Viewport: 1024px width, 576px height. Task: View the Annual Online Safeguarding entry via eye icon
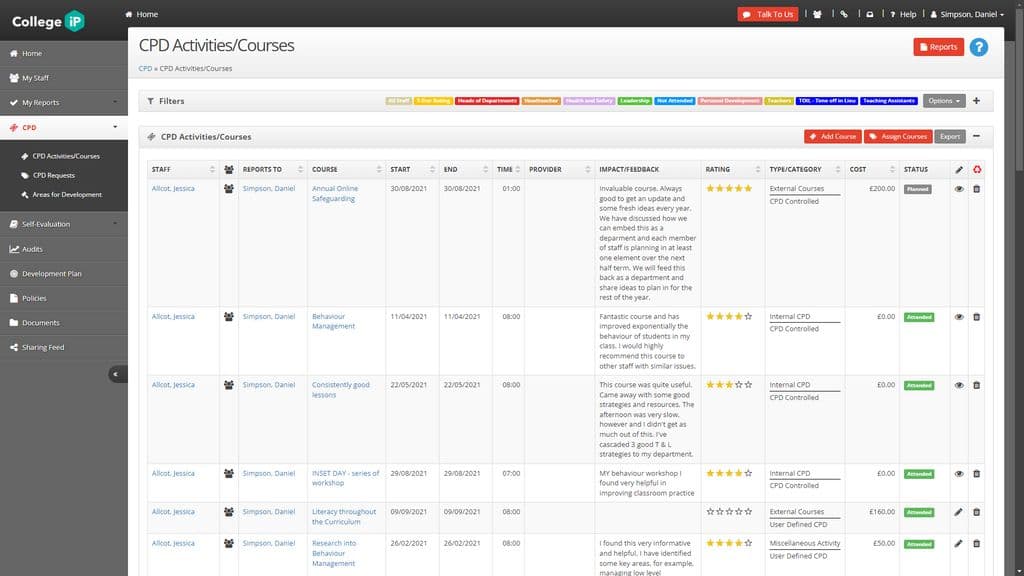click(959, 189)
